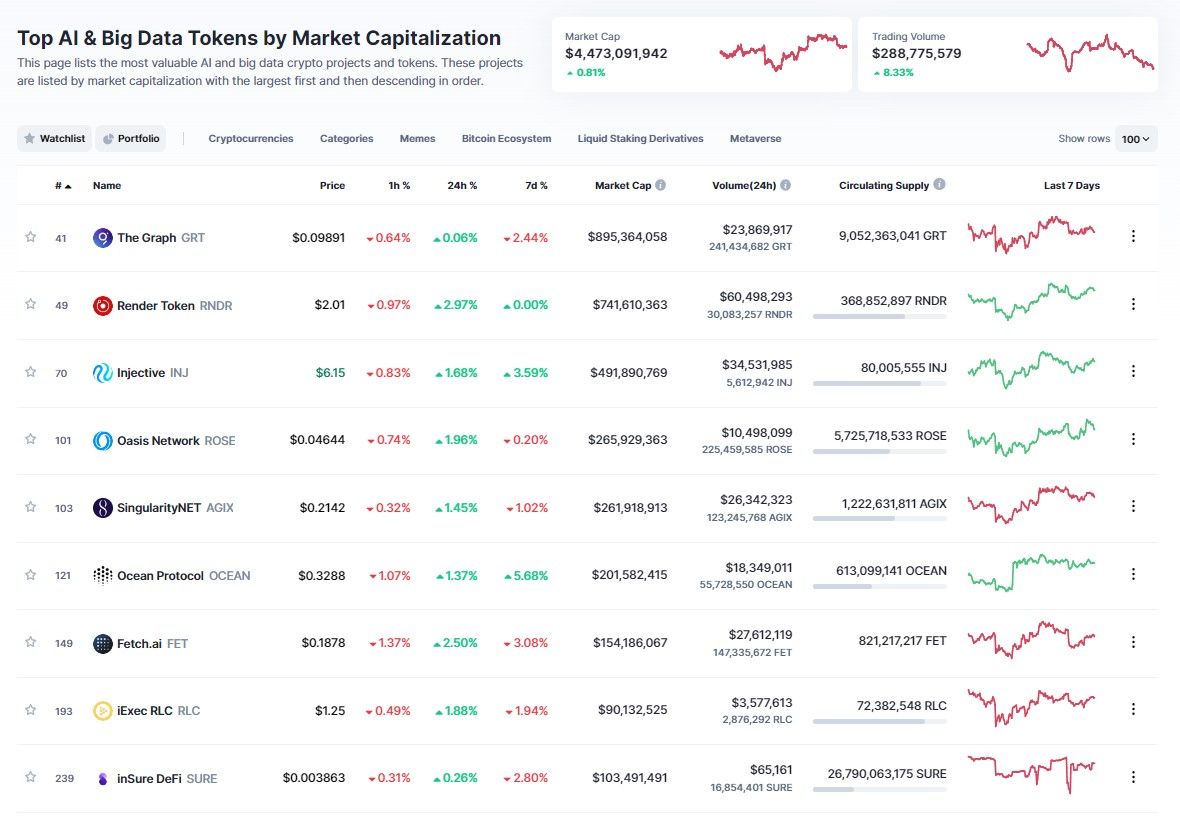Click The Graph GRT coin logo
The width and height of the screenshot is (1180, 822).
pyautogui.click(x=102, y=238)
